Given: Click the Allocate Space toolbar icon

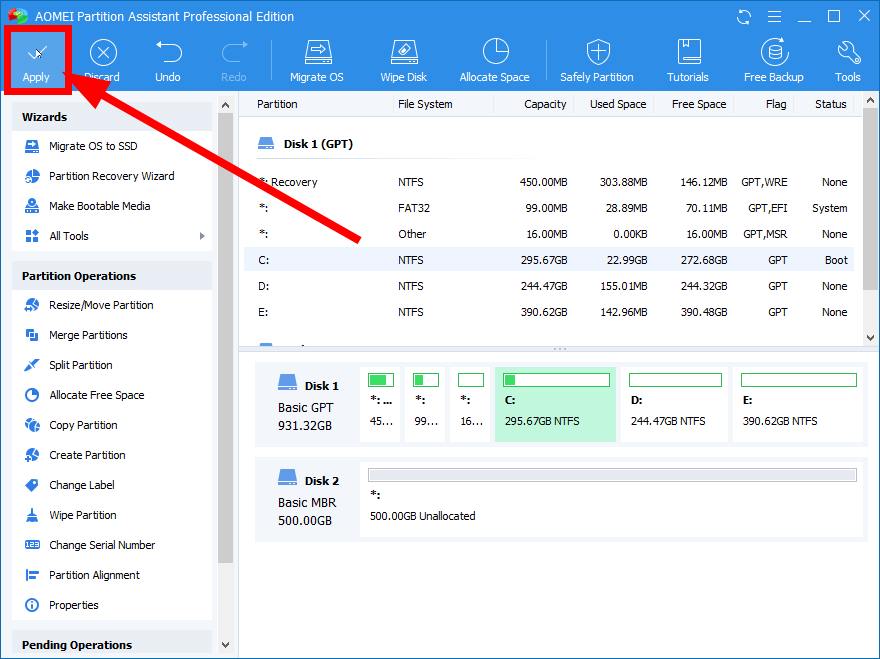Looking at the screenshot, I should 494,60.
